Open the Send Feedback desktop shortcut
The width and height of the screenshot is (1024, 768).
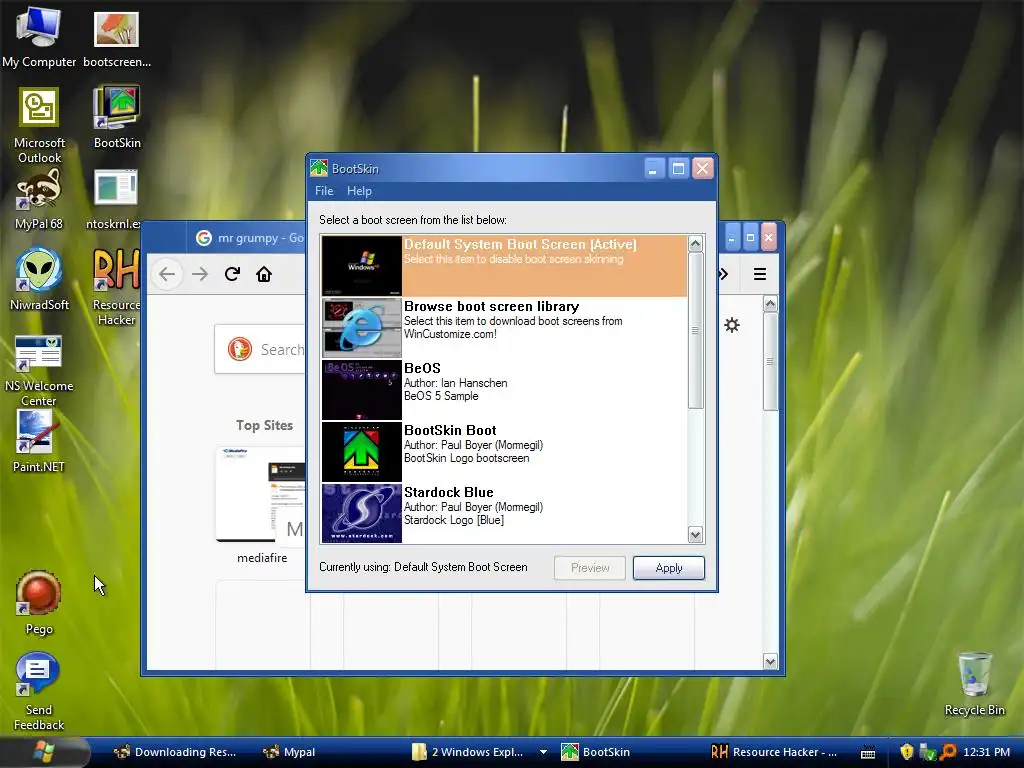[x=39, y=691]
